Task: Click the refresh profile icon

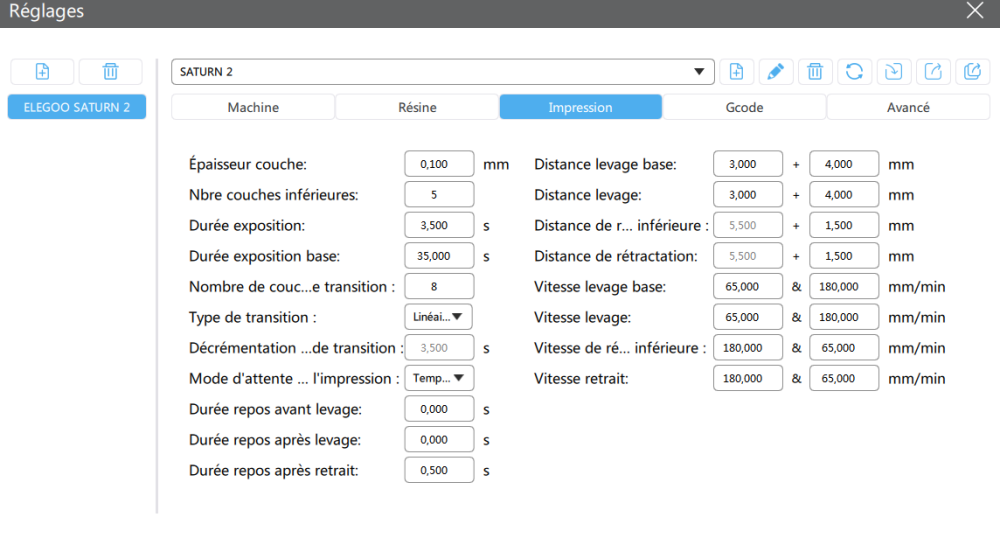Action: 854,71
